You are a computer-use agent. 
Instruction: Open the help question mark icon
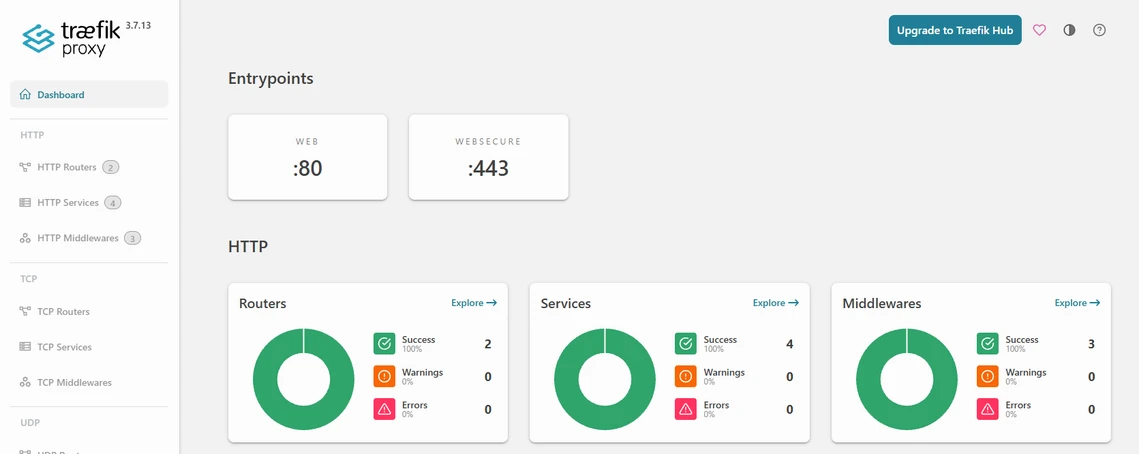[1100, 31]
